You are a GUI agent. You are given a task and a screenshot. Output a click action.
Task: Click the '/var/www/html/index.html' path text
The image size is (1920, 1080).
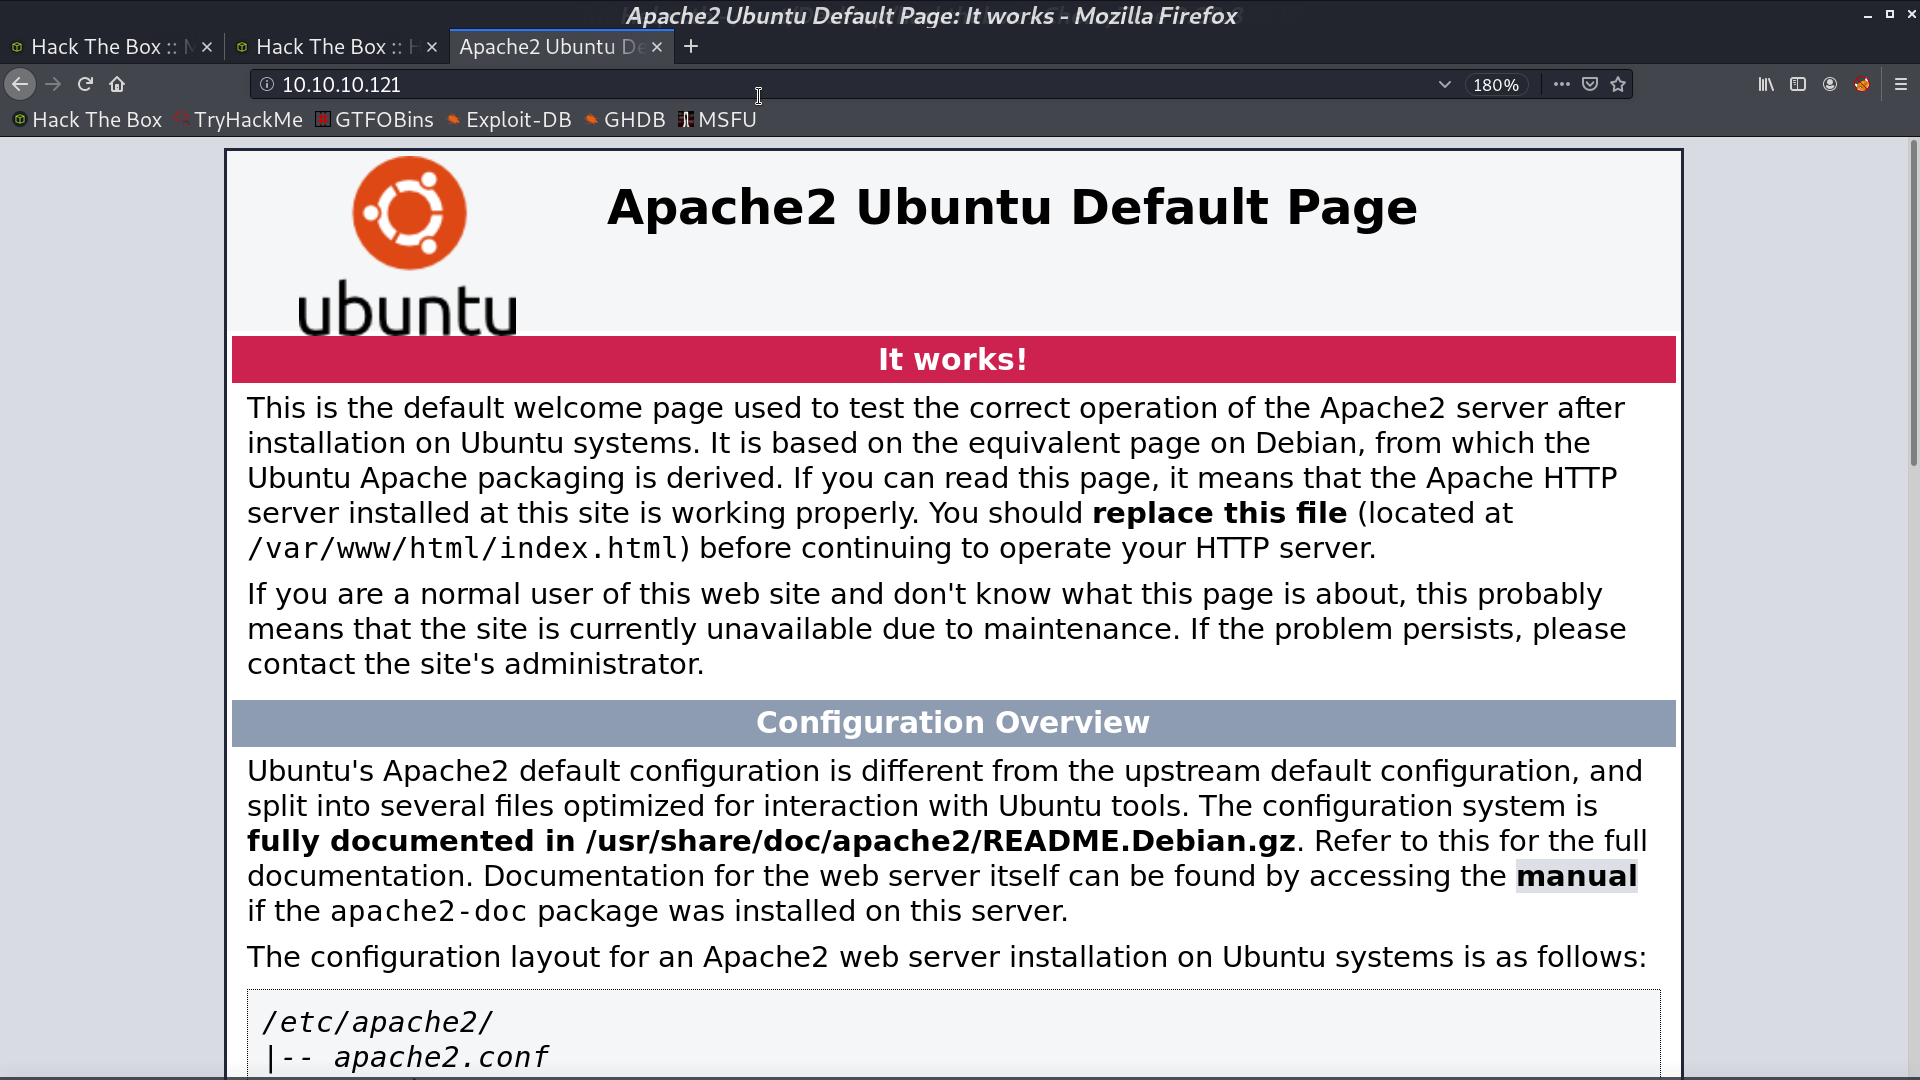(464, 549)
